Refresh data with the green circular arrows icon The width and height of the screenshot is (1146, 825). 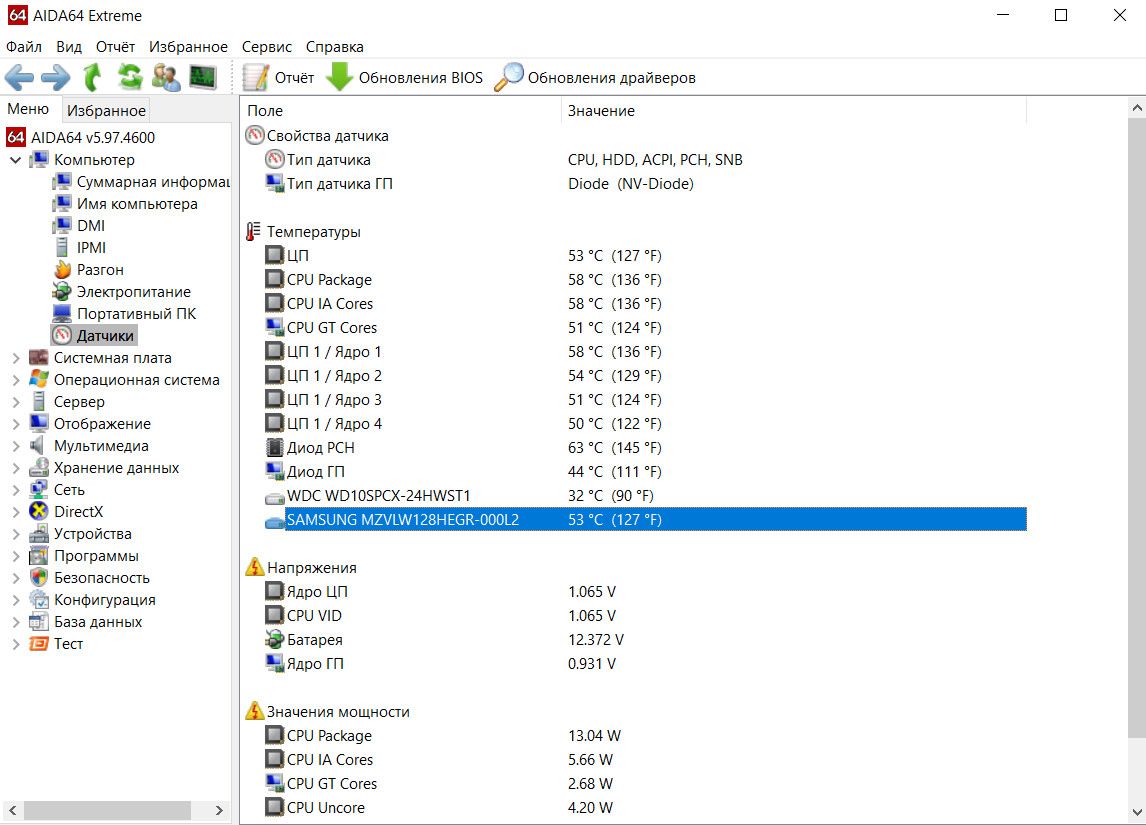[x=130, y=77]
